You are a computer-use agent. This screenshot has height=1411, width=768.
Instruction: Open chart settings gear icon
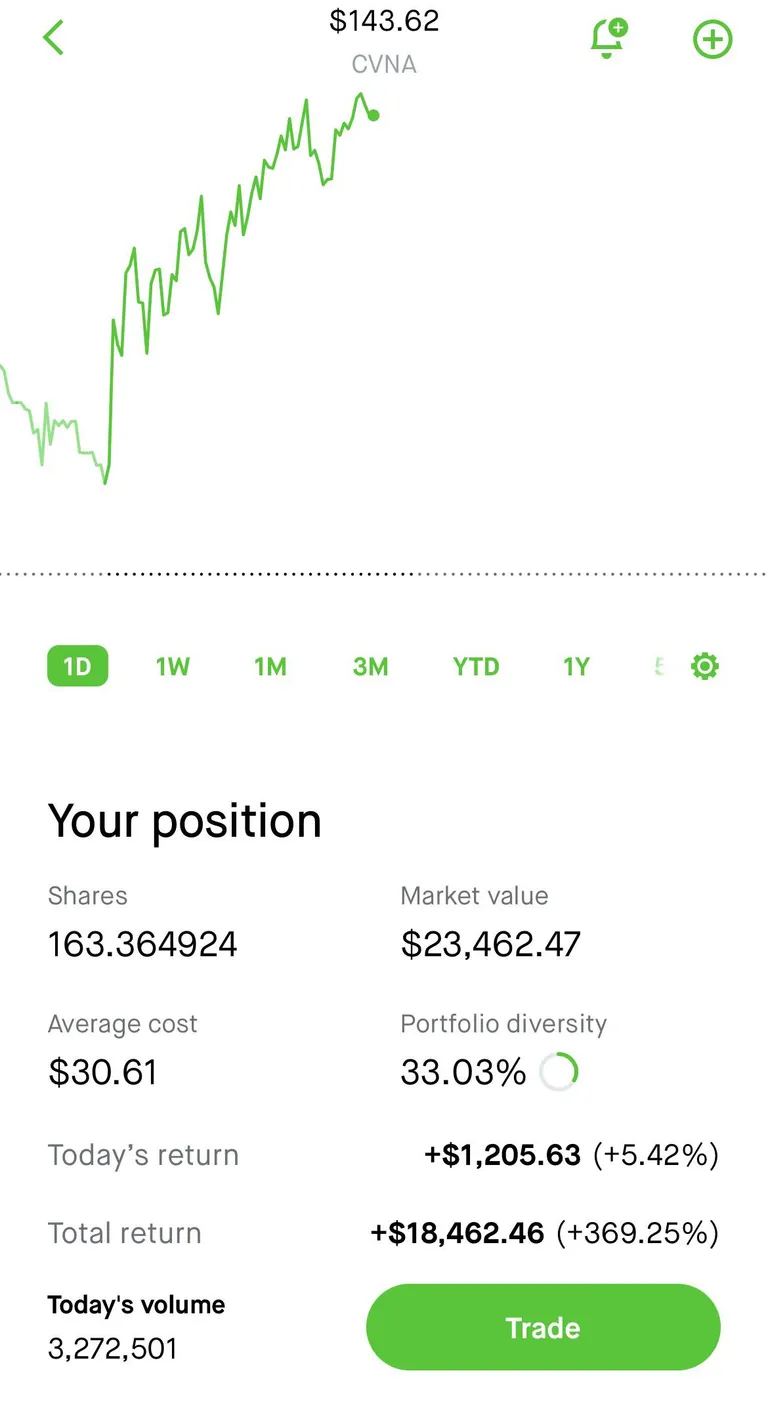coord(705,666)
